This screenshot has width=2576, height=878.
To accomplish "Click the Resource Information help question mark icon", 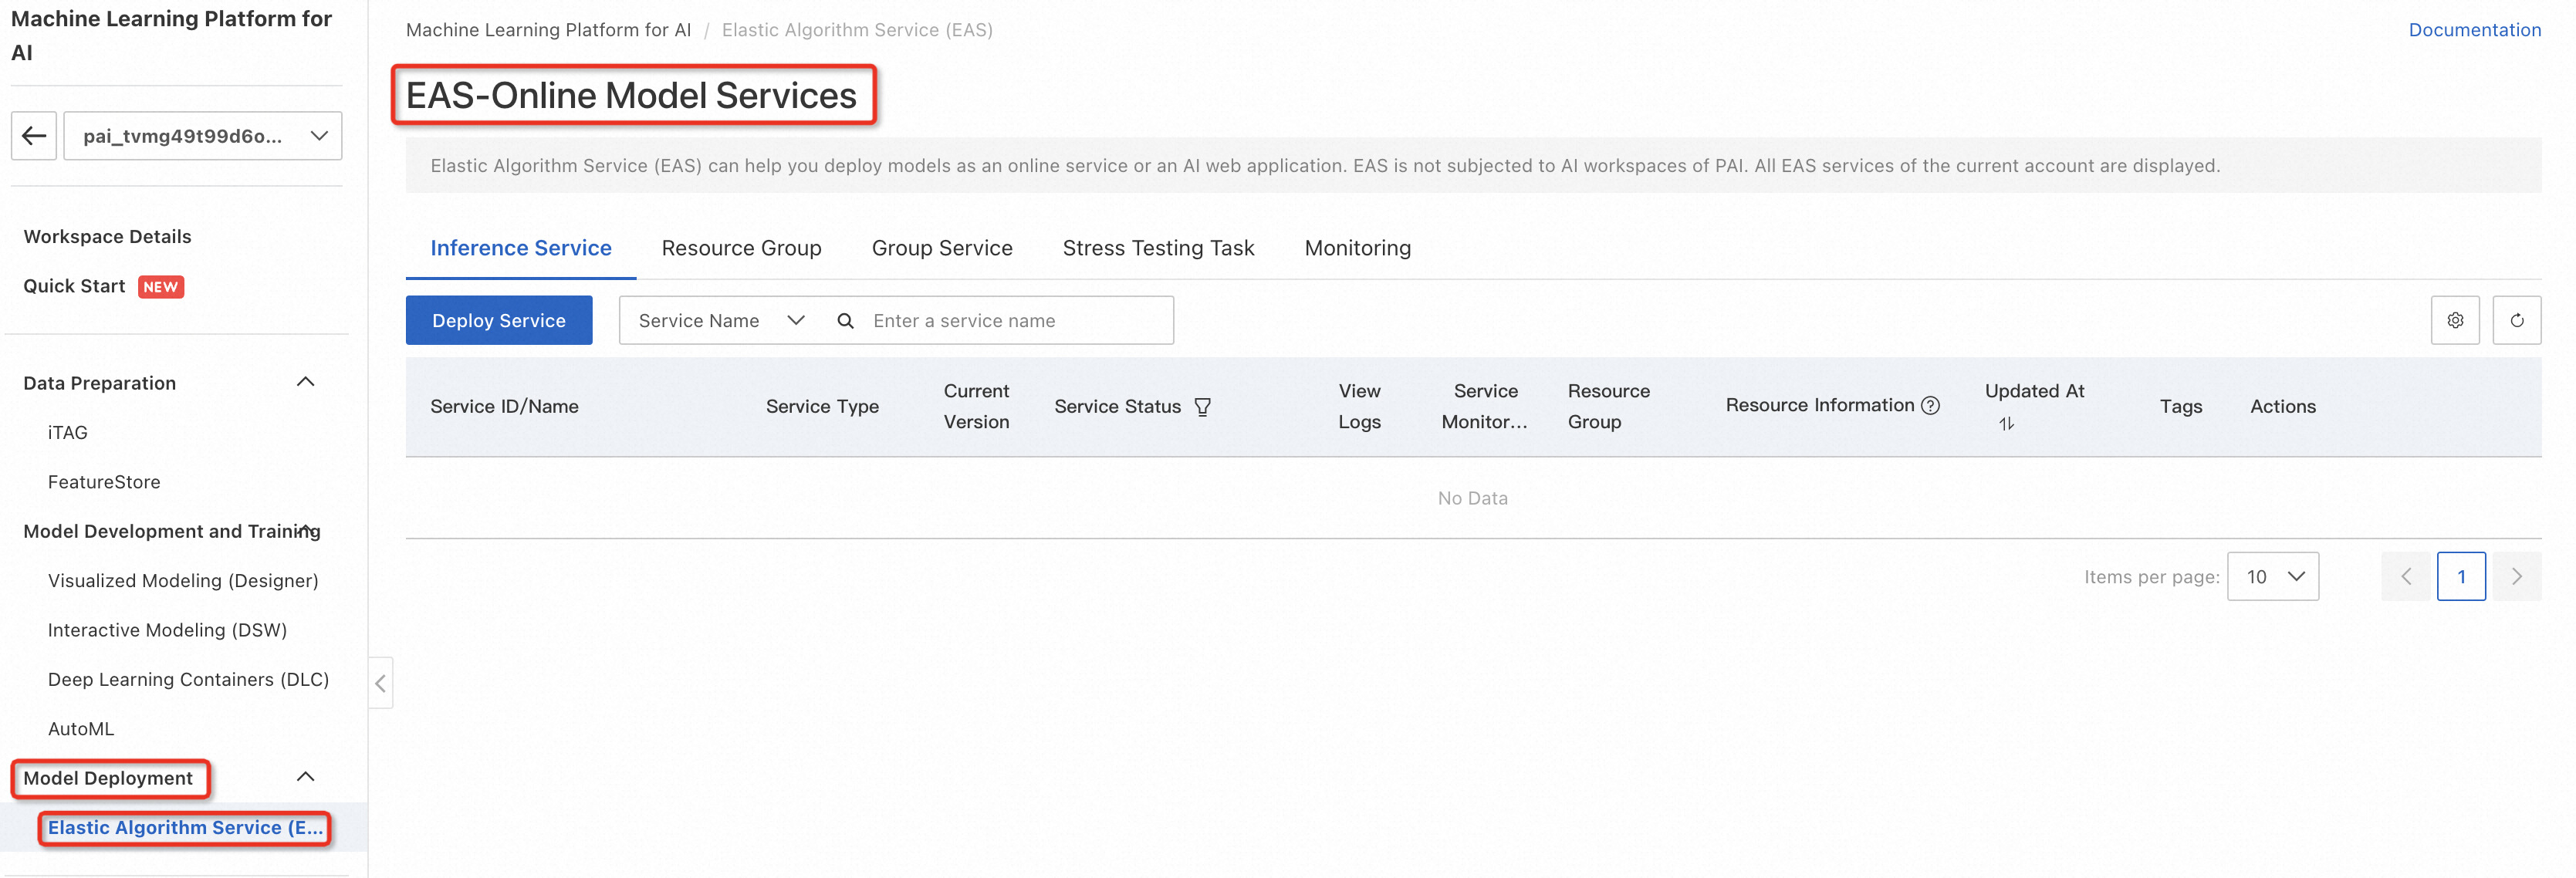I will (1930, 405).
